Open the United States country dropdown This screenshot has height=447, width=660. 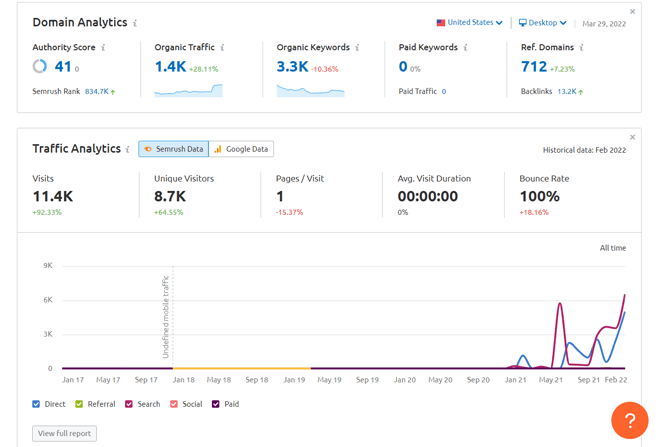click(470, 23)
